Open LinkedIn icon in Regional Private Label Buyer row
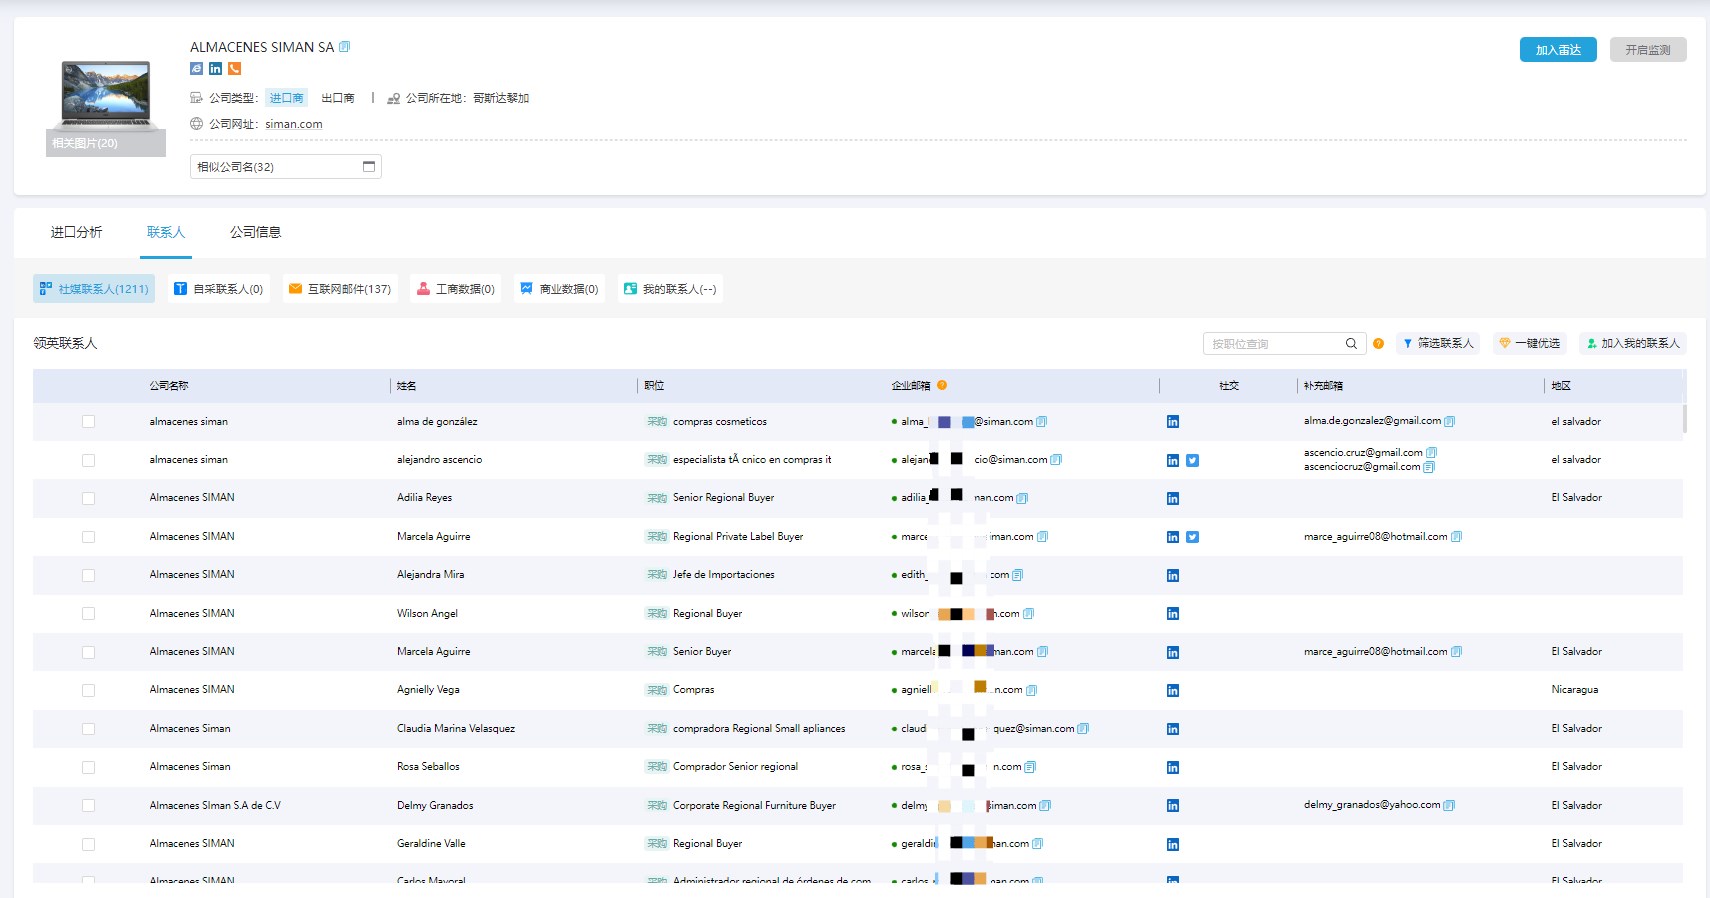The width and height of the screenshot is (1710, 898). 1173,537
